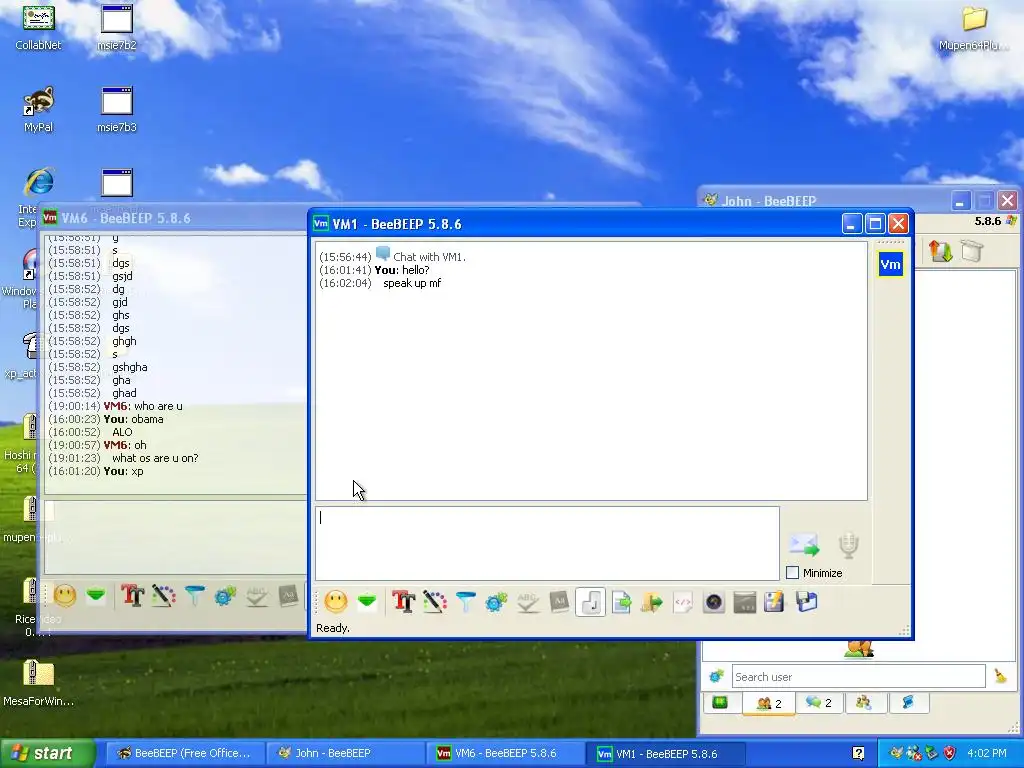Take a screenshot with camera icon in VM1

point(714,601)
